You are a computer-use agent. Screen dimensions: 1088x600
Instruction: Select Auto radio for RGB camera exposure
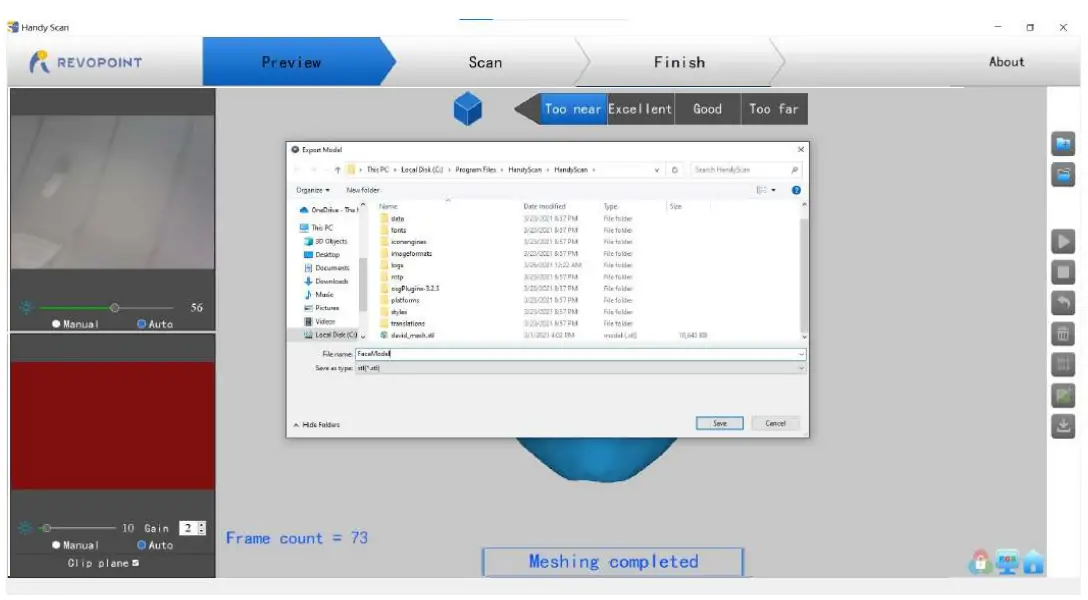[x=142, y=324]
